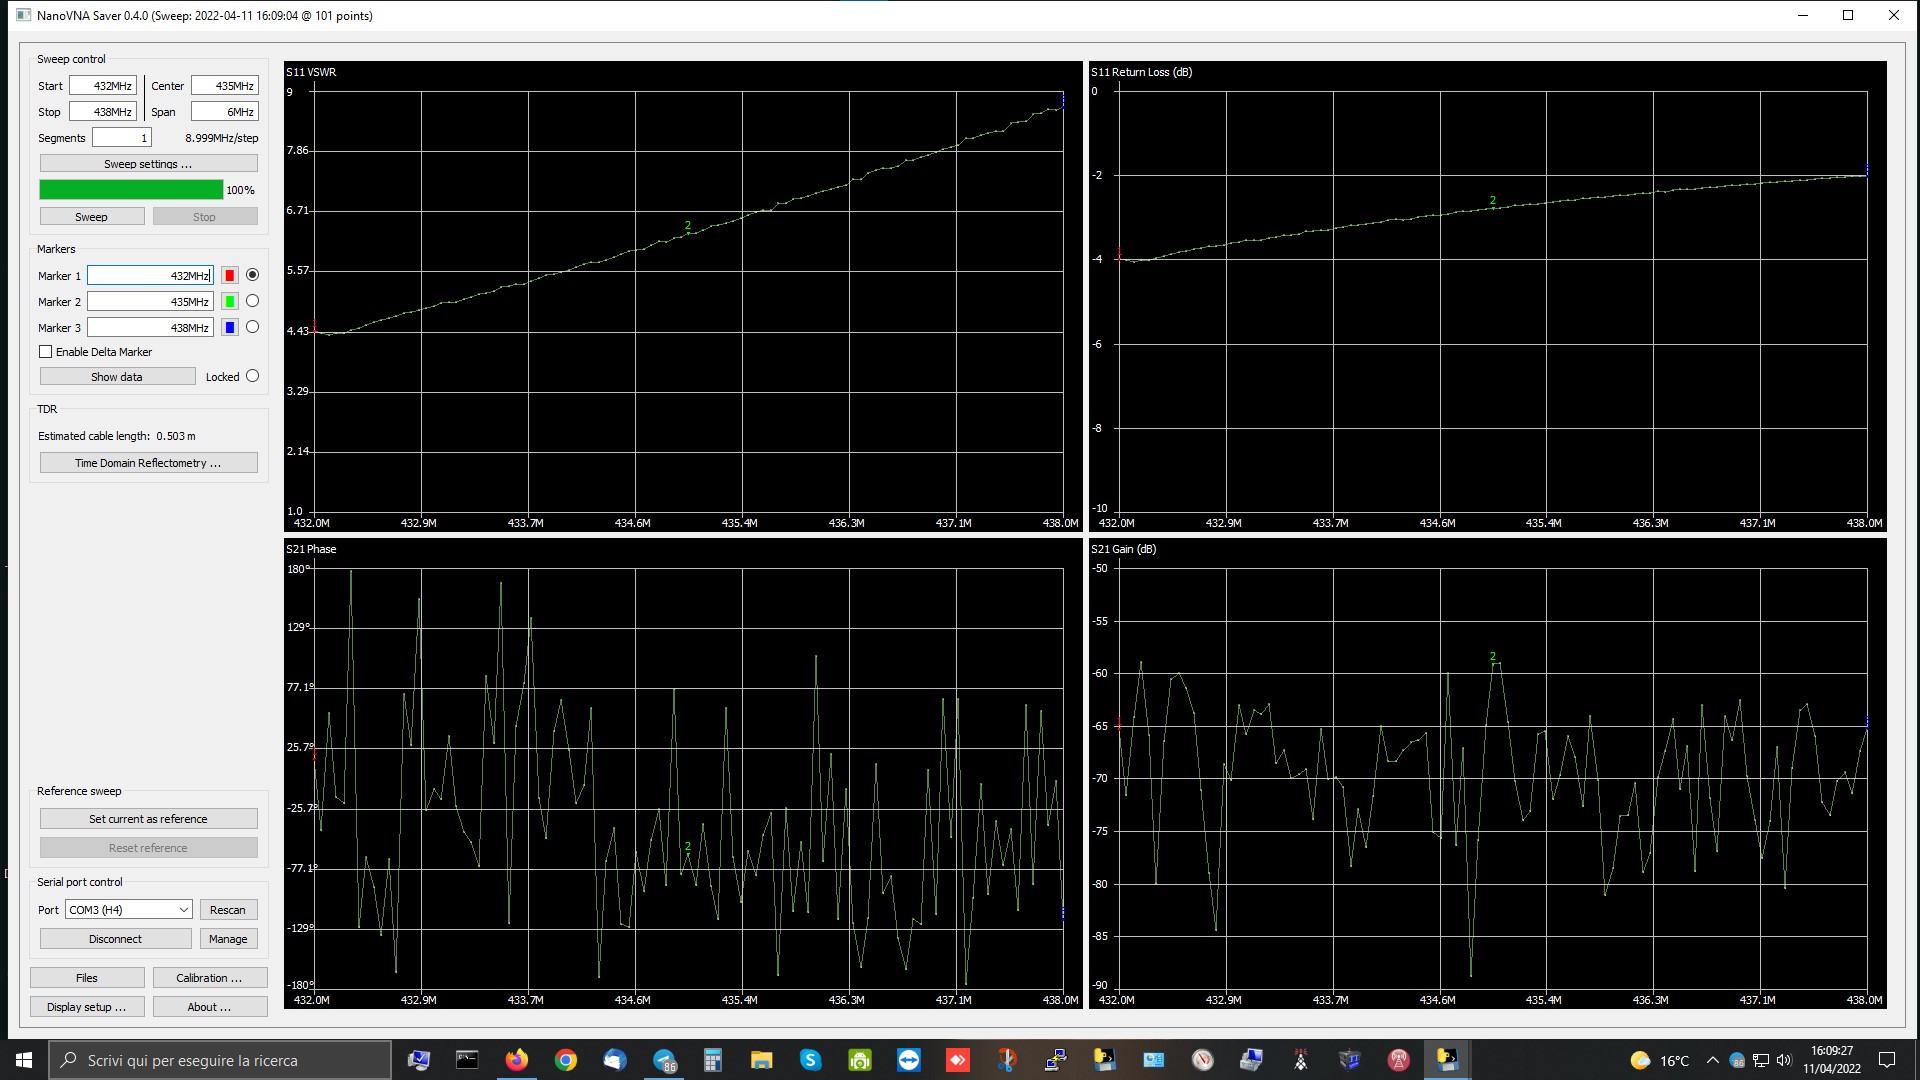Click marker 2 on S21 Gain chart
Image resolution: width=1920 pixels, height=1080 pixels.
tap(1493, 658)
